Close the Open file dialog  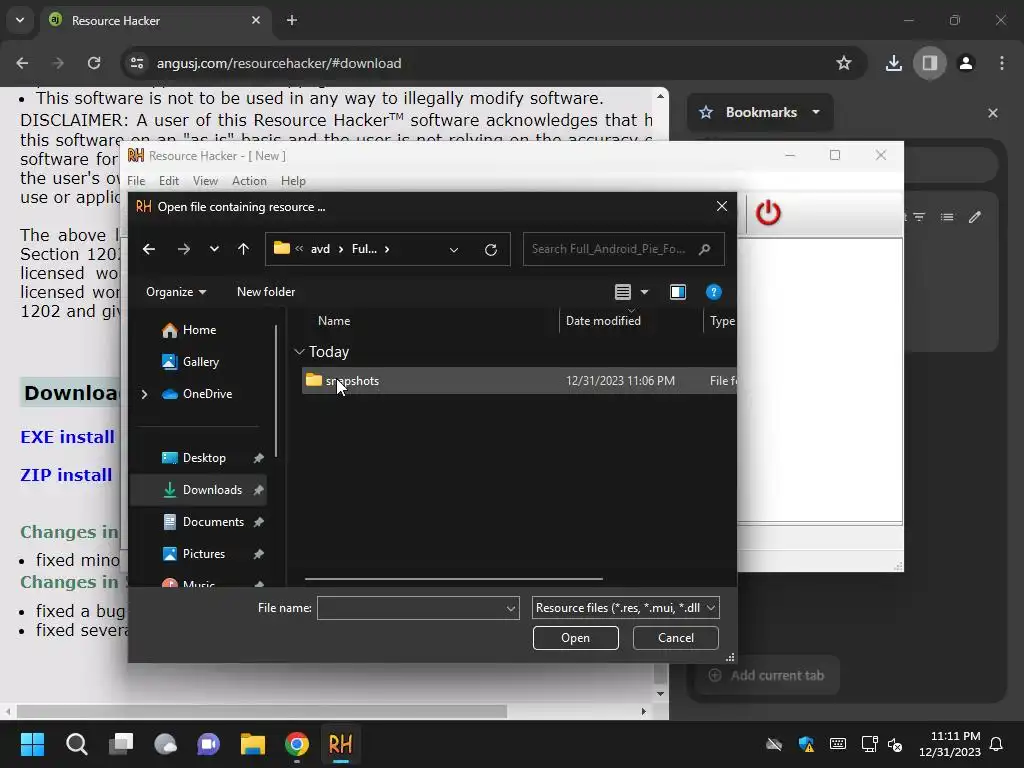tap(722, 206)
